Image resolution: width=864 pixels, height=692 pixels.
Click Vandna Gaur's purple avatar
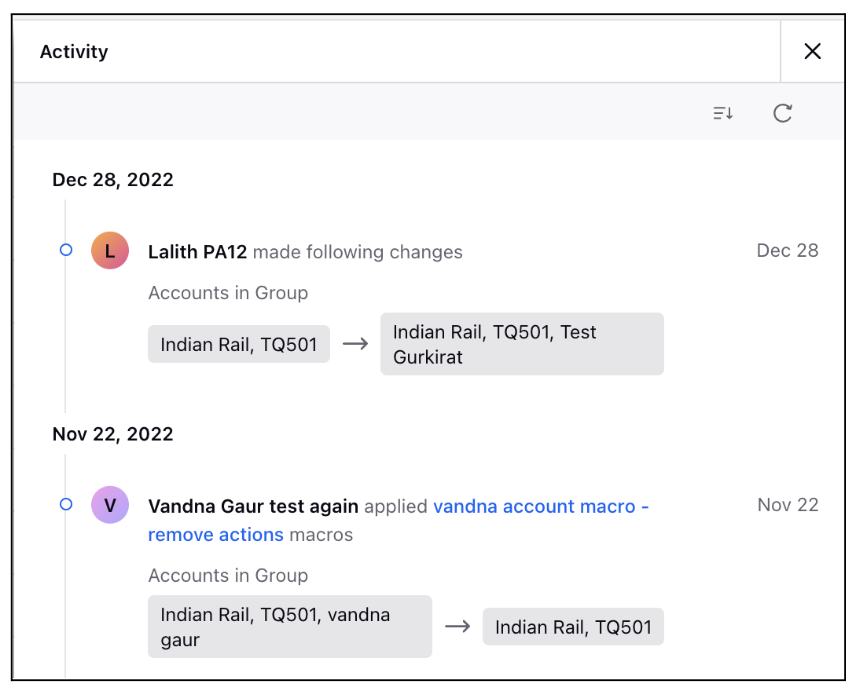point(110,505)
